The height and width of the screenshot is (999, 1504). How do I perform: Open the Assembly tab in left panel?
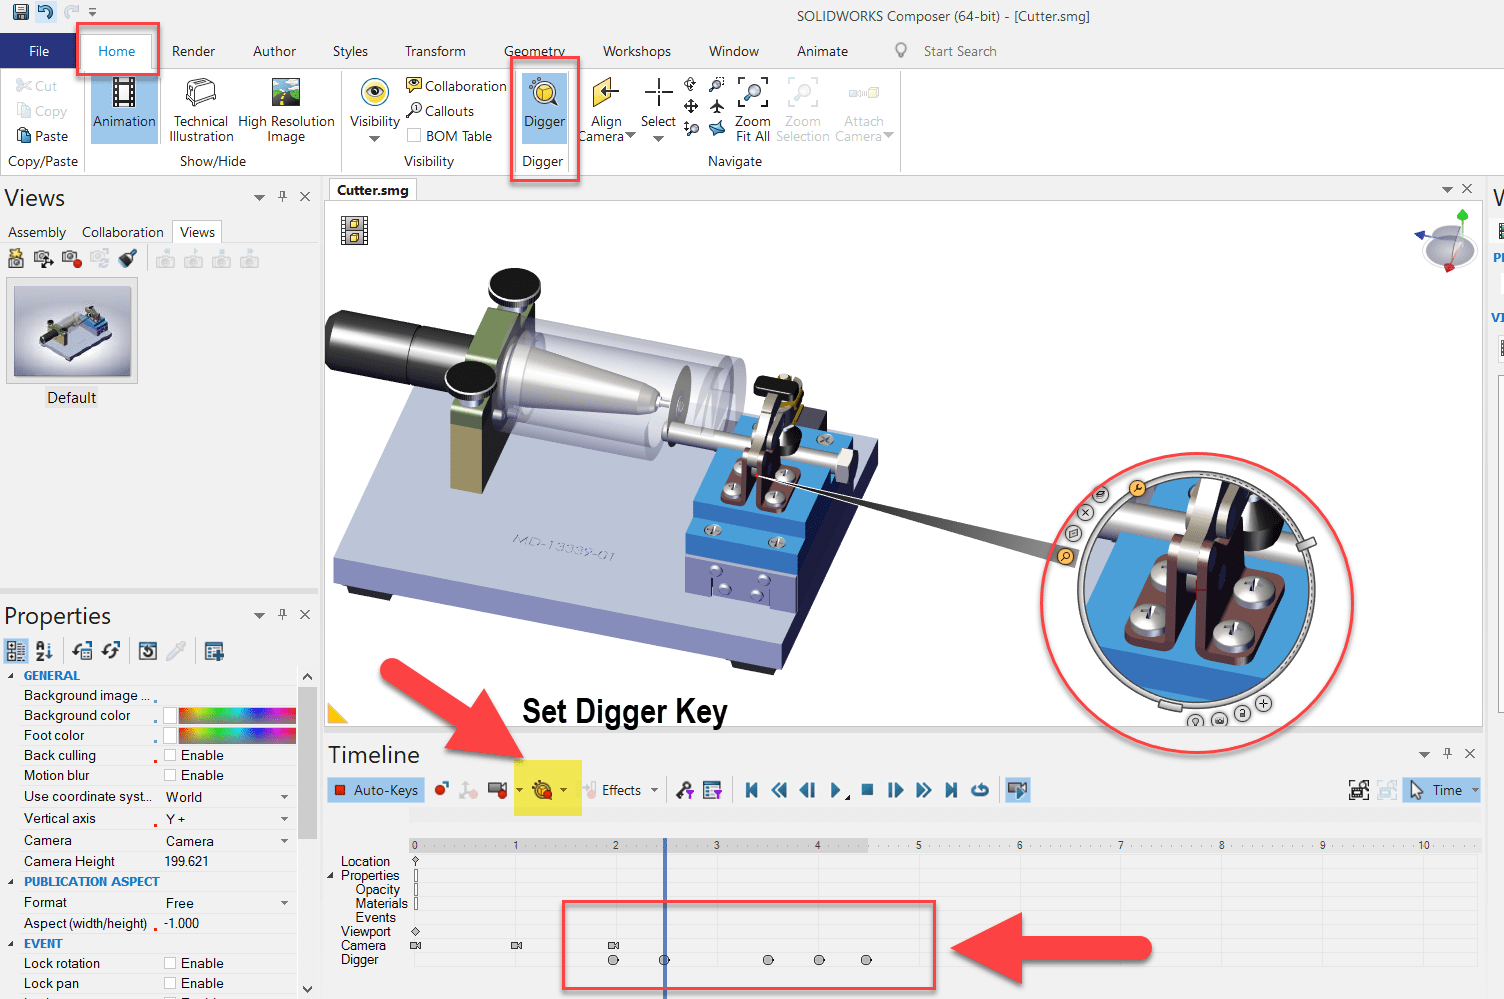tap(37, 232)
